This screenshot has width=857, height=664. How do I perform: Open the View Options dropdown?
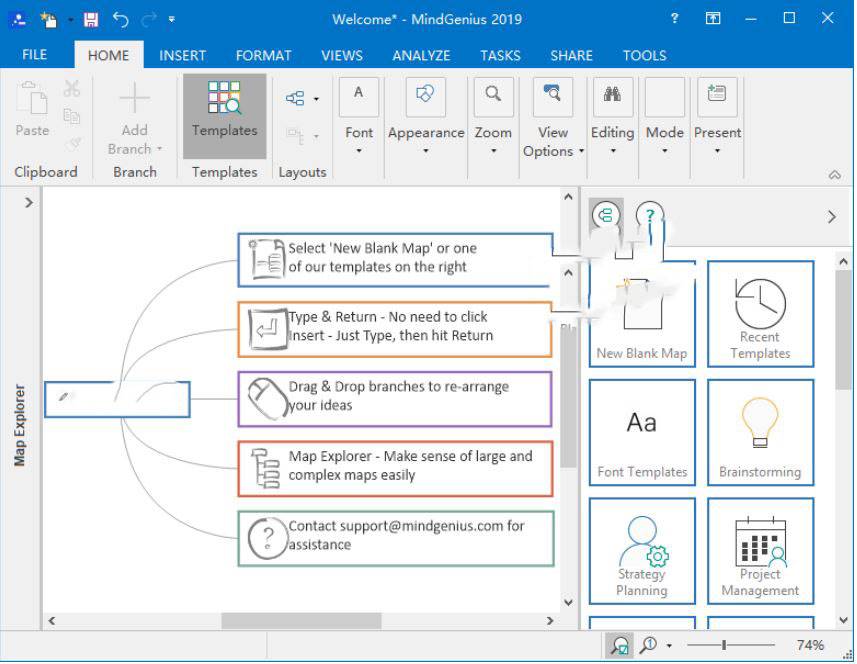(x=553, y=119)
